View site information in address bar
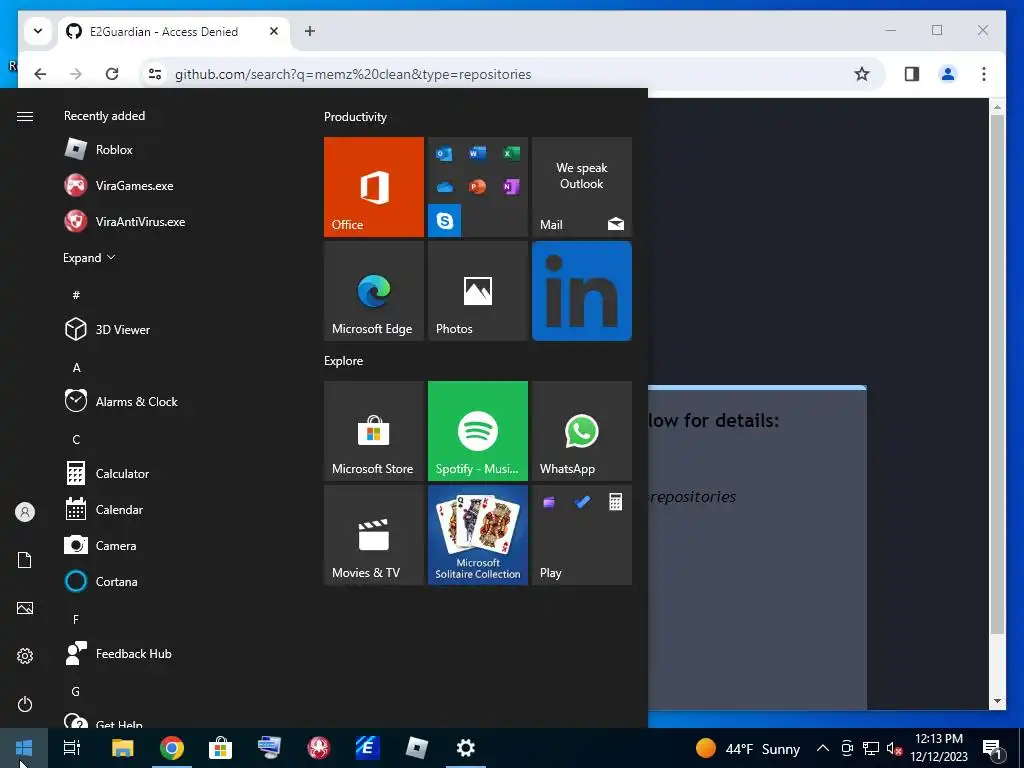 [155, 74]
